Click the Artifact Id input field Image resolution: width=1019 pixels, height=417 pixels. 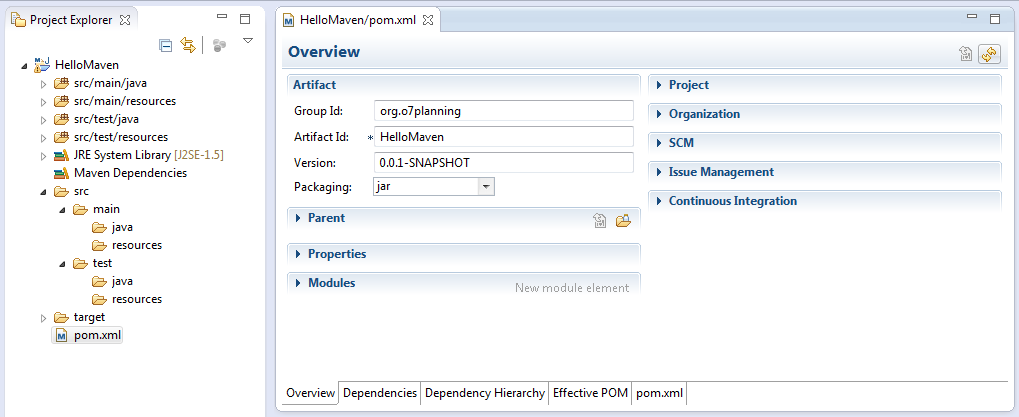coord(504,137)
